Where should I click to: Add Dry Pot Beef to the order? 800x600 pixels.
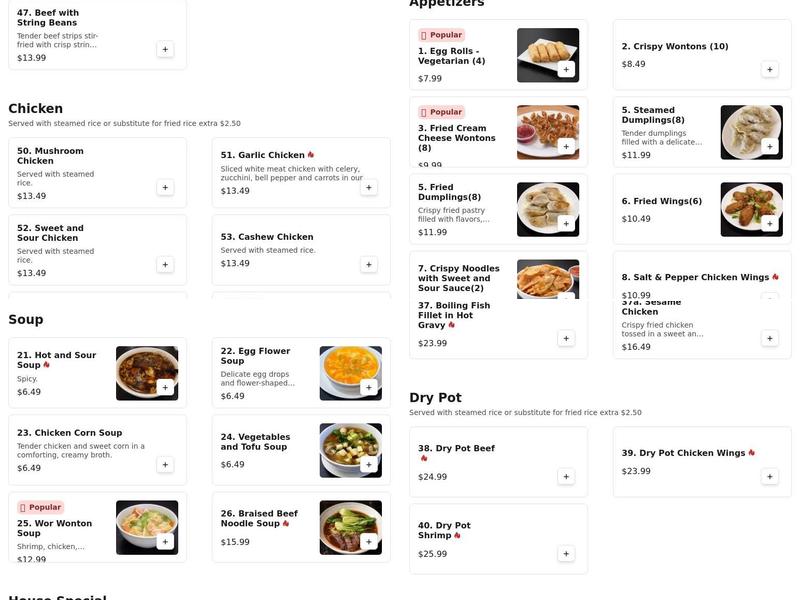pos(565,477)
